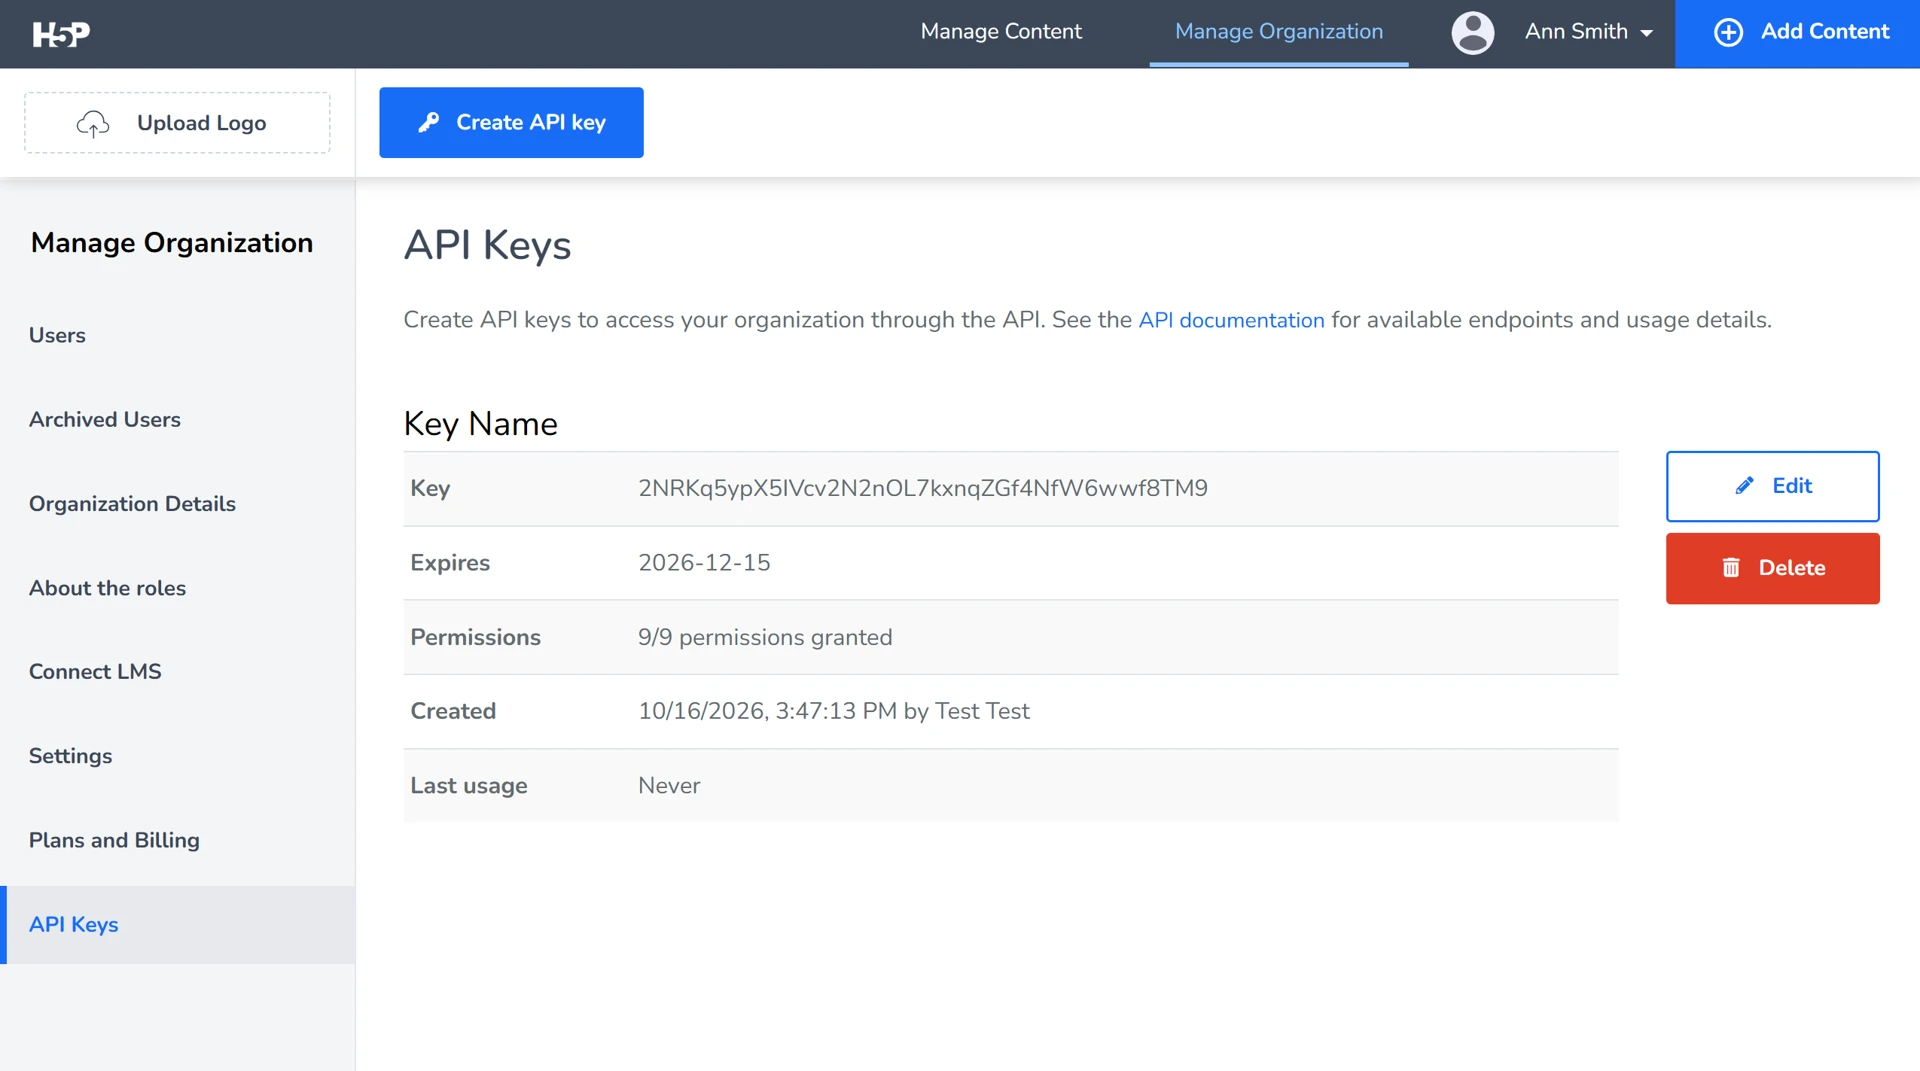Open the API documentation link
Viewport: 1920px width, 1071px height.
(1231, 320)
